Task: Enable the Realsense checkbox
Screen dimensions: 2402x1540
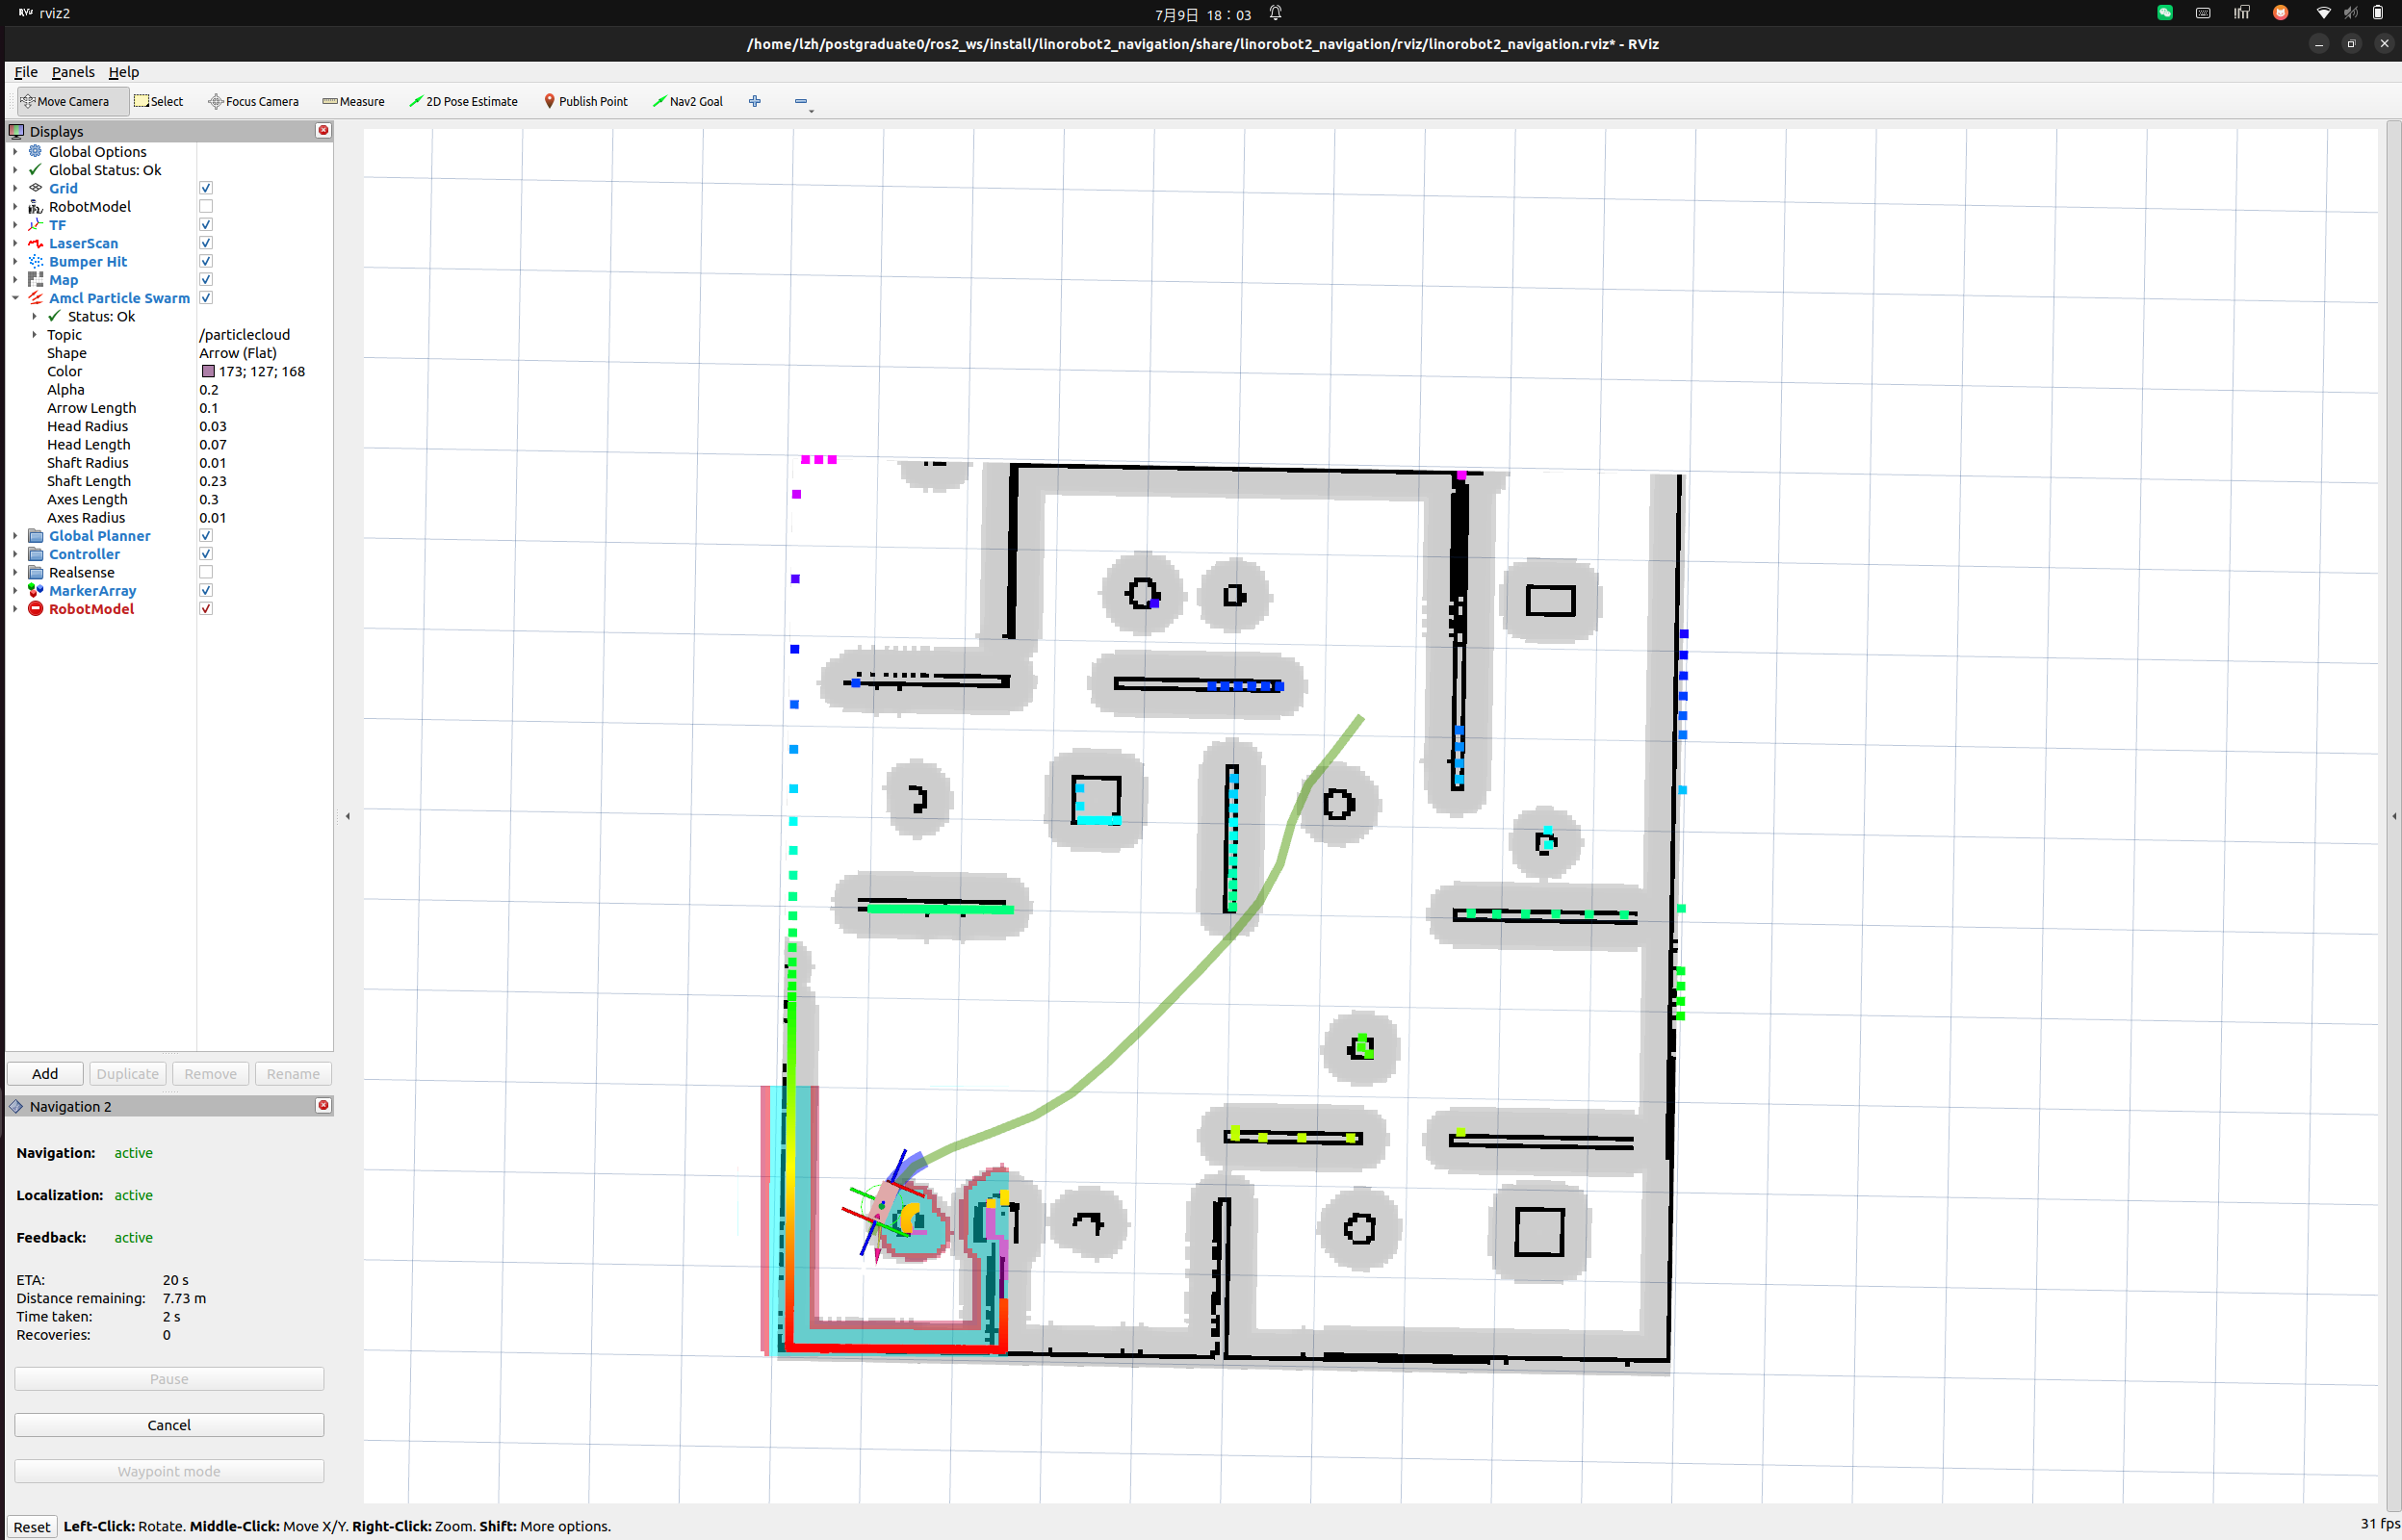Action: (206, 572)
